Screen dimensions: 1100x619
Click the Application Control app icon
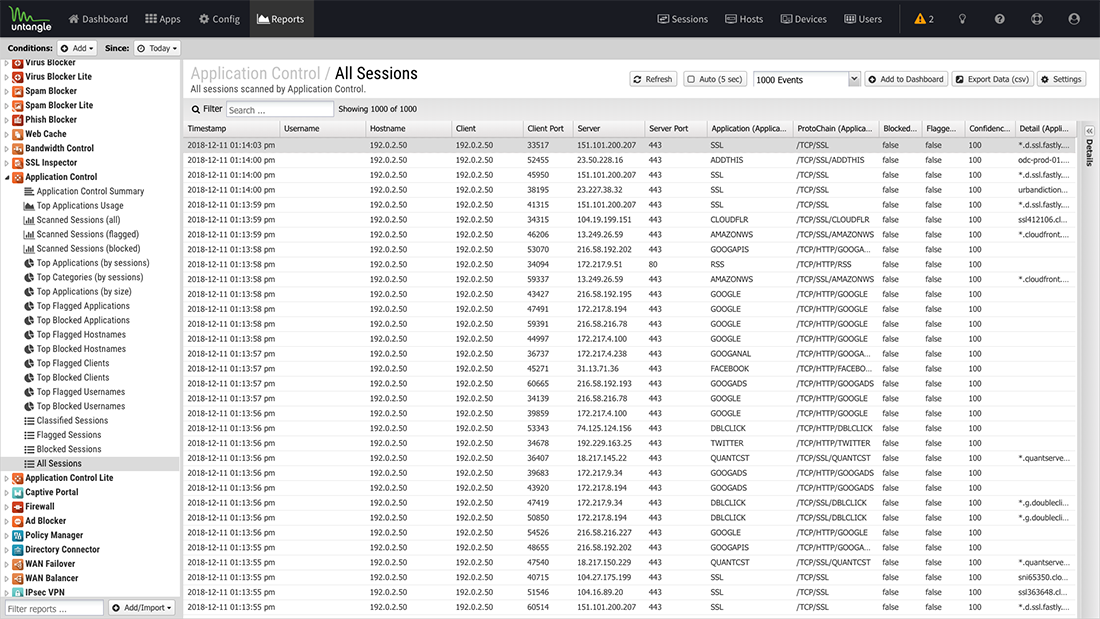[x=18, y=178]
